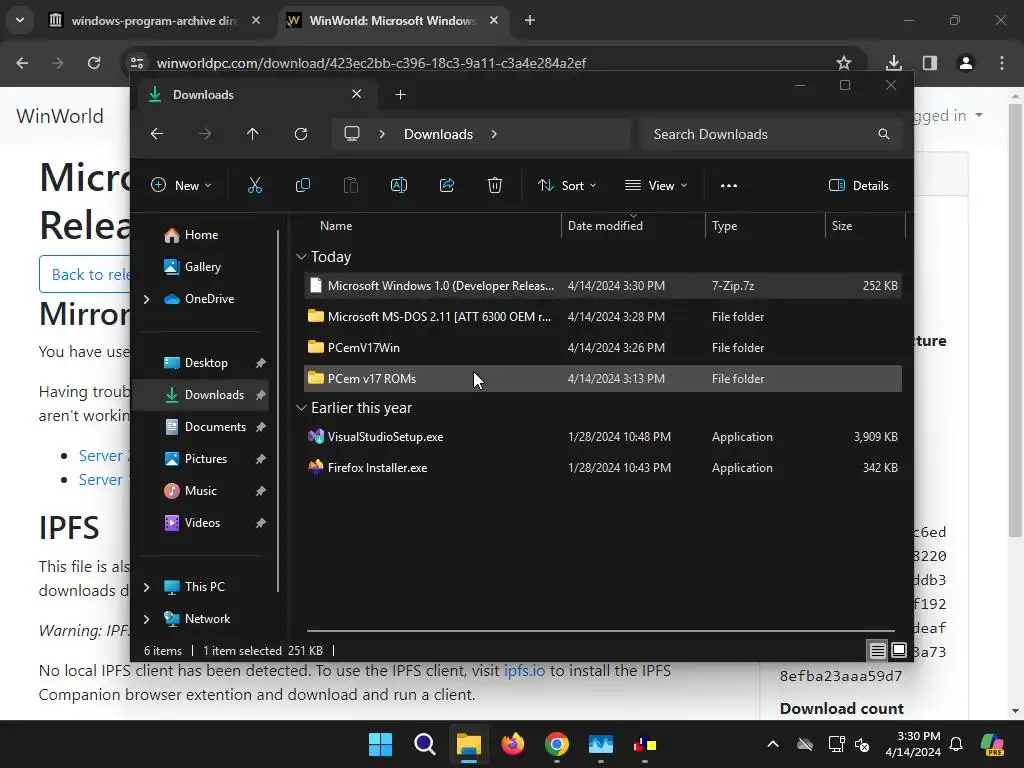1024x768 pixels.
Task: Open Chrome three-dot menu
Action: point(1002,63)
